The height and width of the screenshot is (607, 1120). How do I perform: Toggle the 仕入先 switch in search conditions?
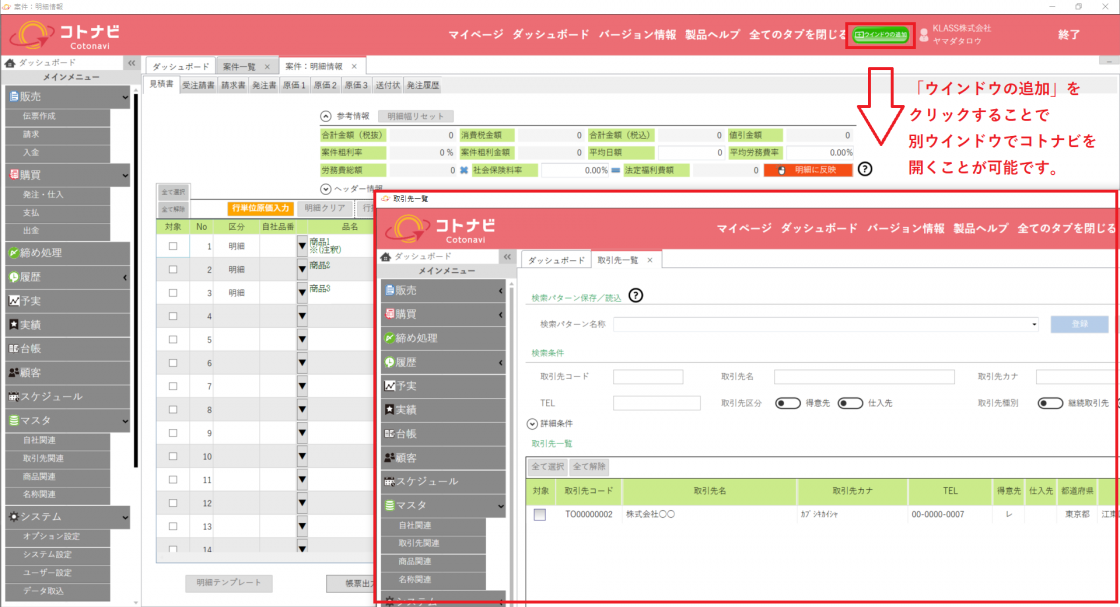[850, 403]
